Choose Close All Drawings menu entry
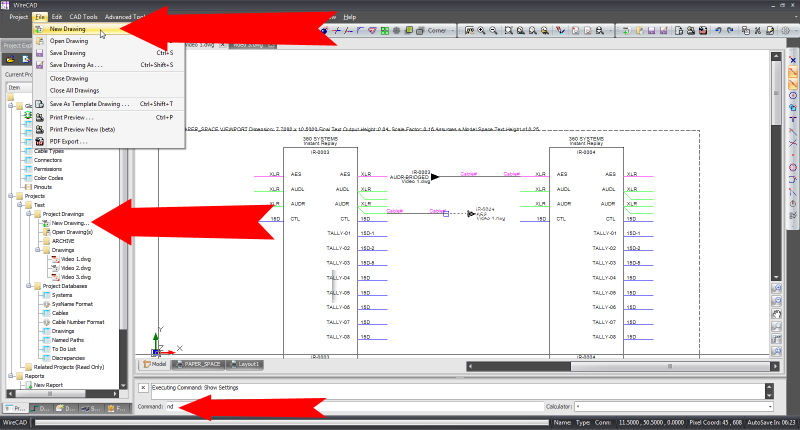 click(108, 90)
